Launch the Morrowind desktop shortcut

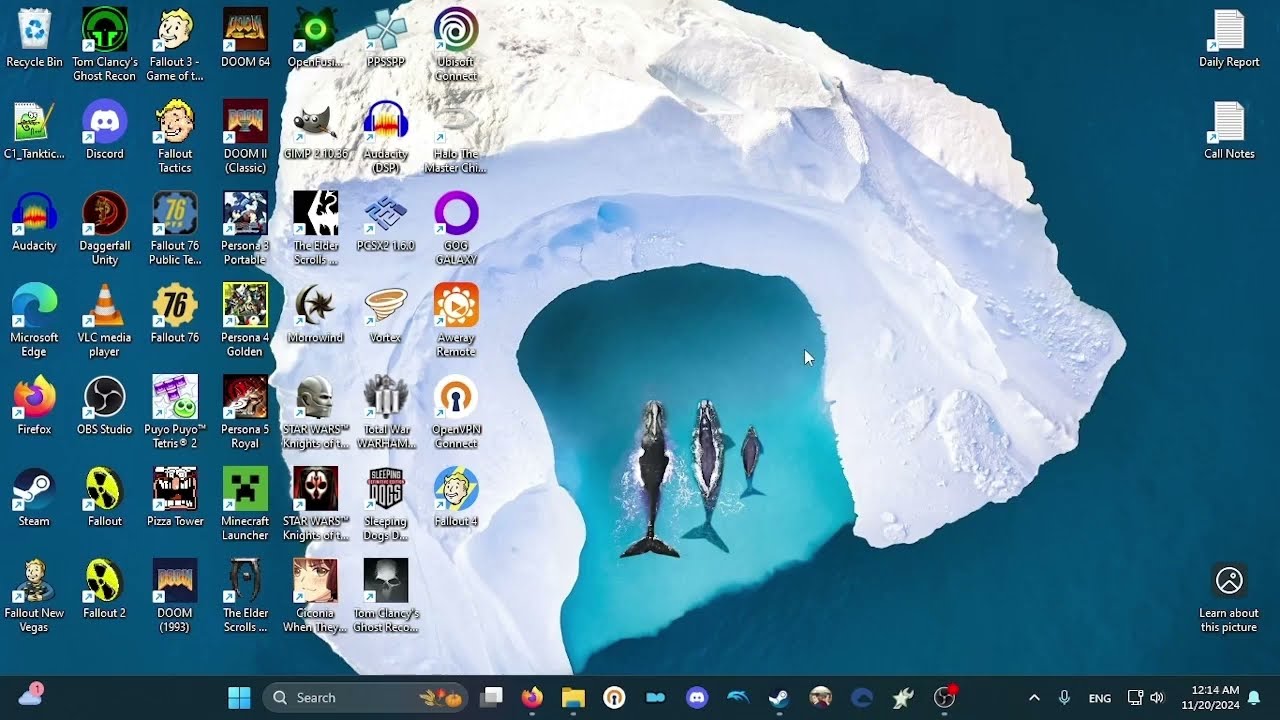pos(315,315)
